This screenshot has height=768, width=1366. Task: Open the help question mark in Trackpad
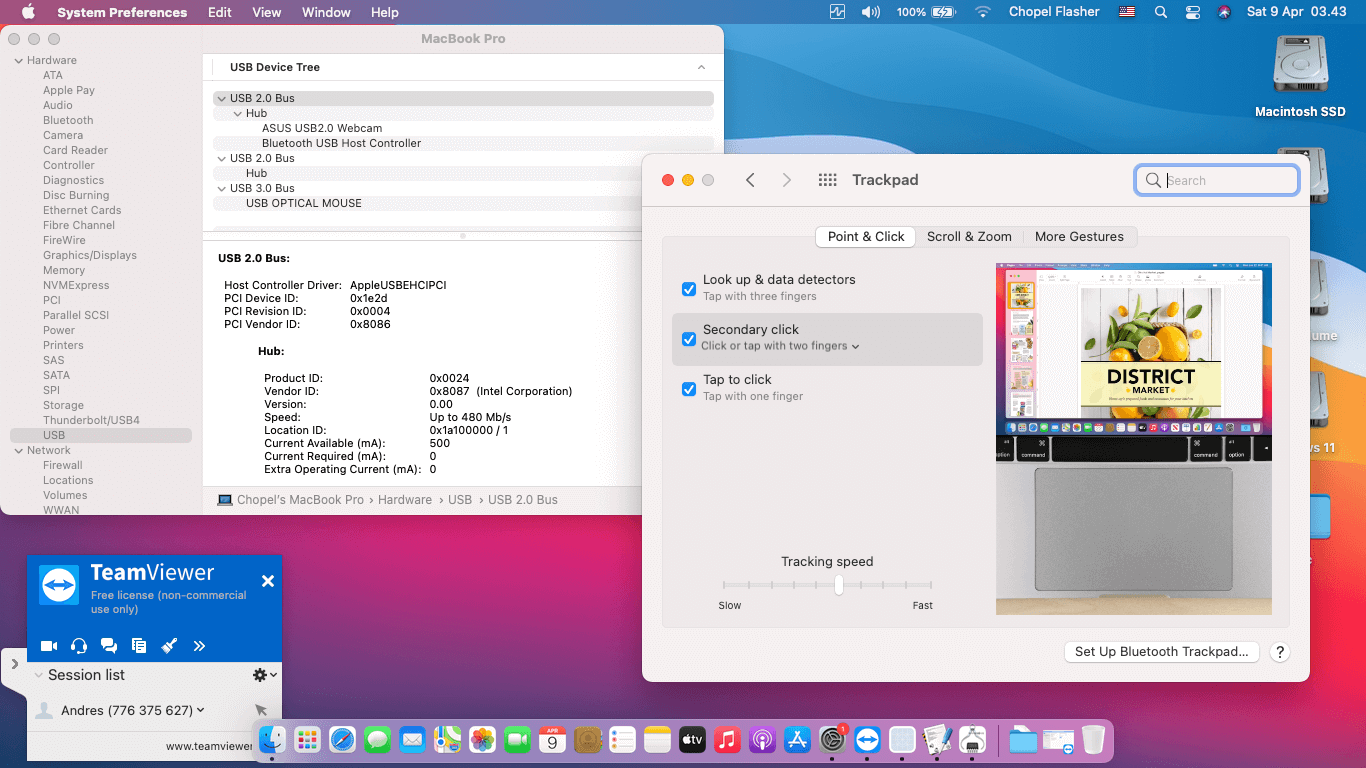(x=1279, y=652)
